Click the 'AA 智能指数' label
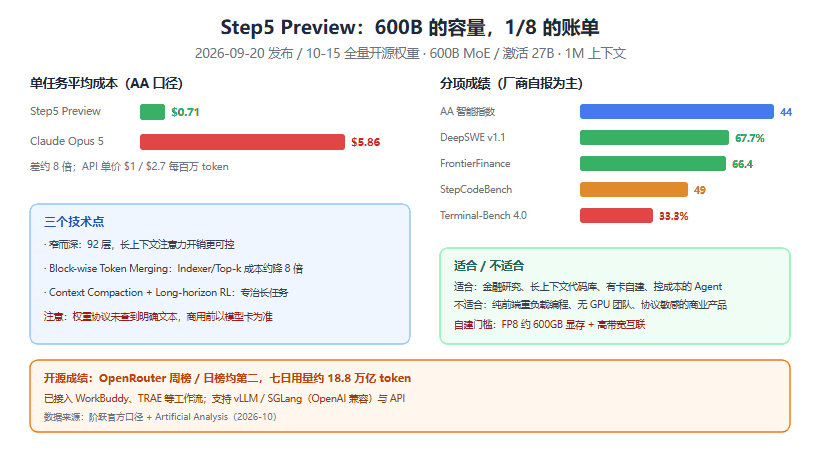This screenshot has width=820, height=470. 468,111
